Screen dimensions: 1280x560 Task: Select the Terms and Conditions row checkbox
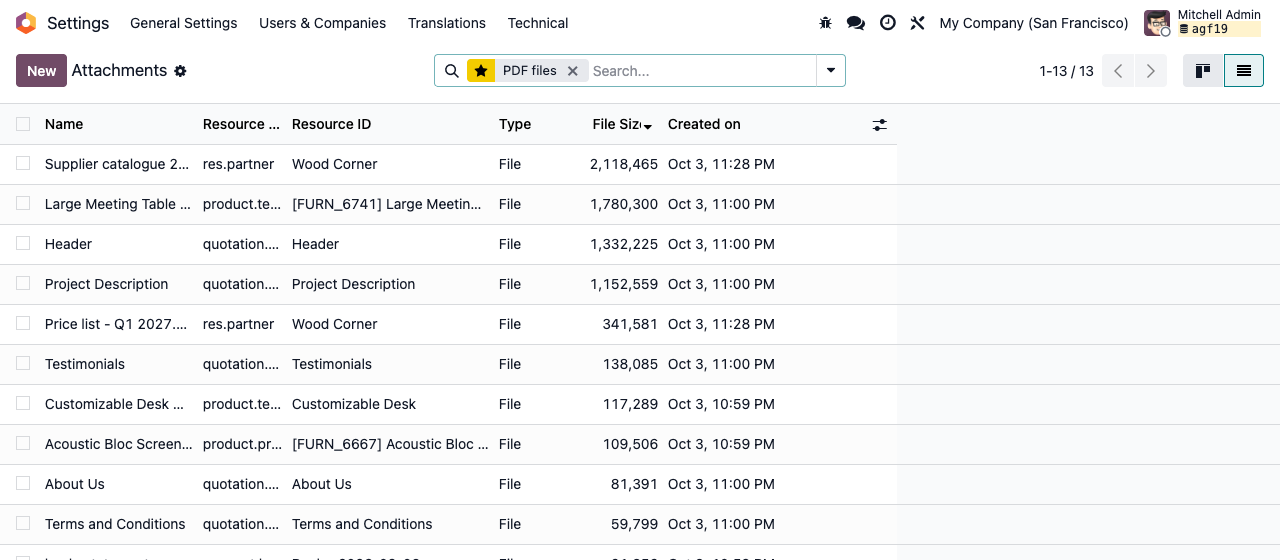pyautogui.click(x=23, y=523)
